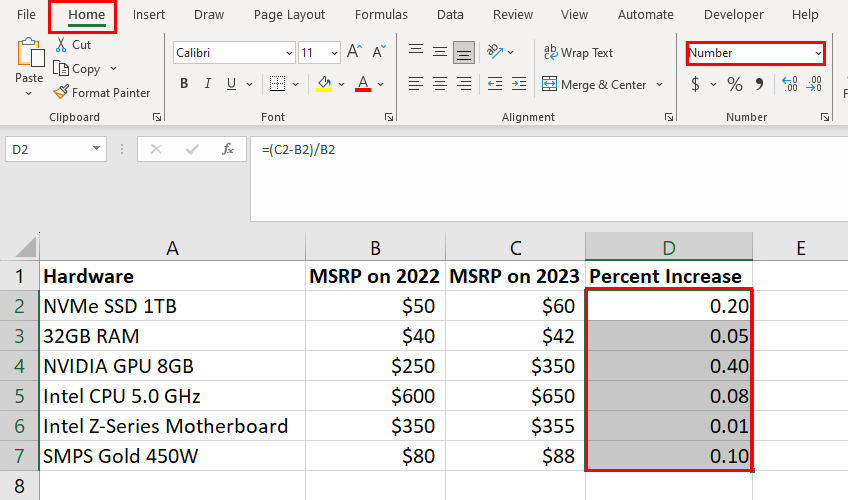Click the Insert Function fx icon

click(228, 149)
